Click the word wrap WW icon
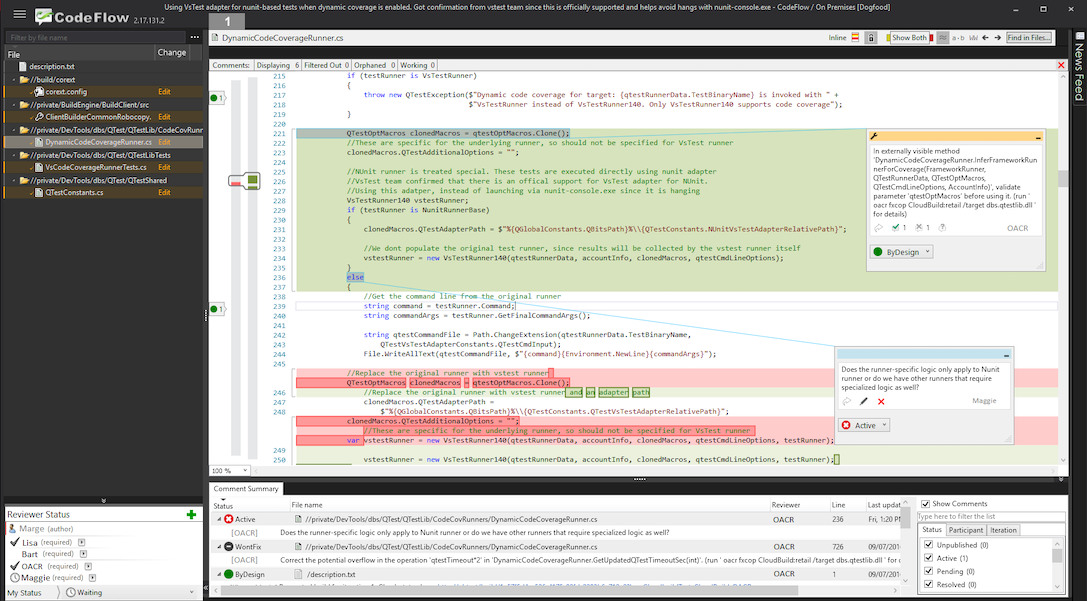The height and width of the screenshot is (601, 1087). [973, 37]
